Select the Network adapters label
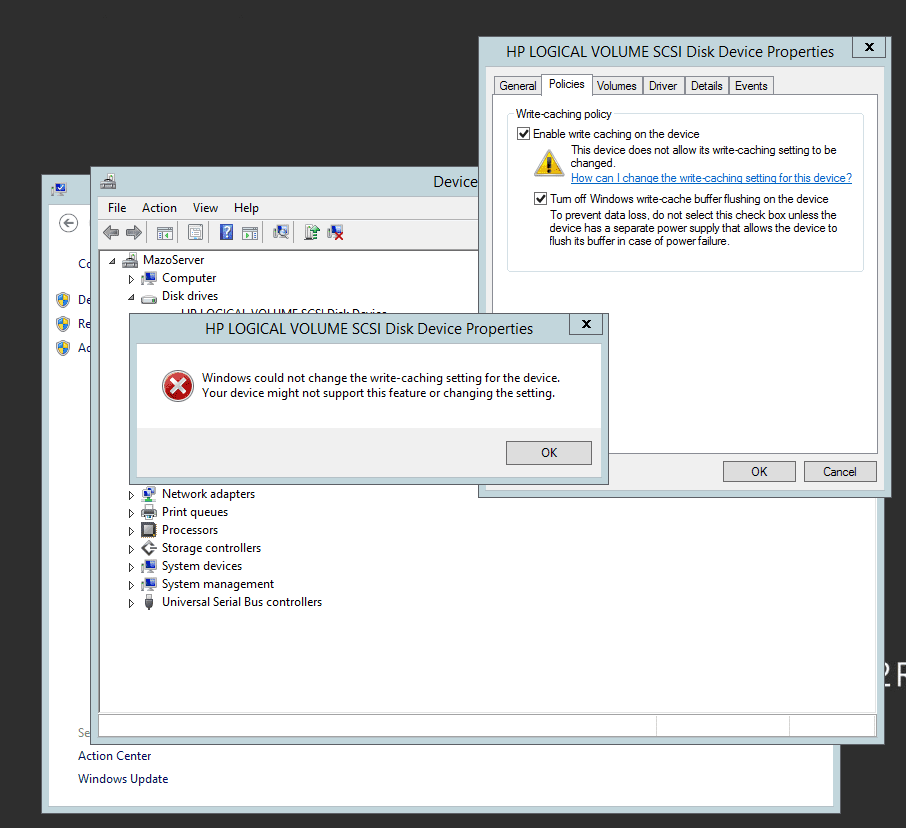The height and width of the screenshot is (828, 906). click(209, 494)
